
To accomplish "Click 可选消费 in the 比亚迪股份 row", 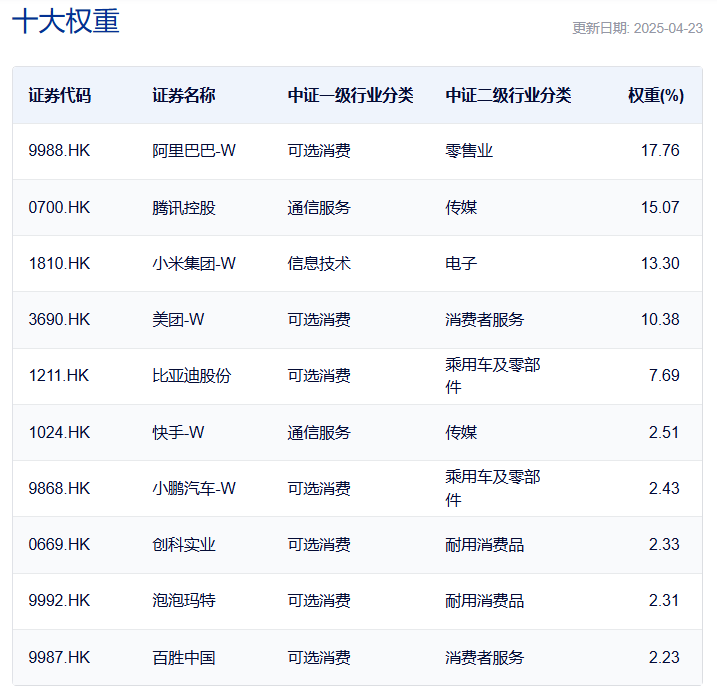I will [x=319, y=375].
